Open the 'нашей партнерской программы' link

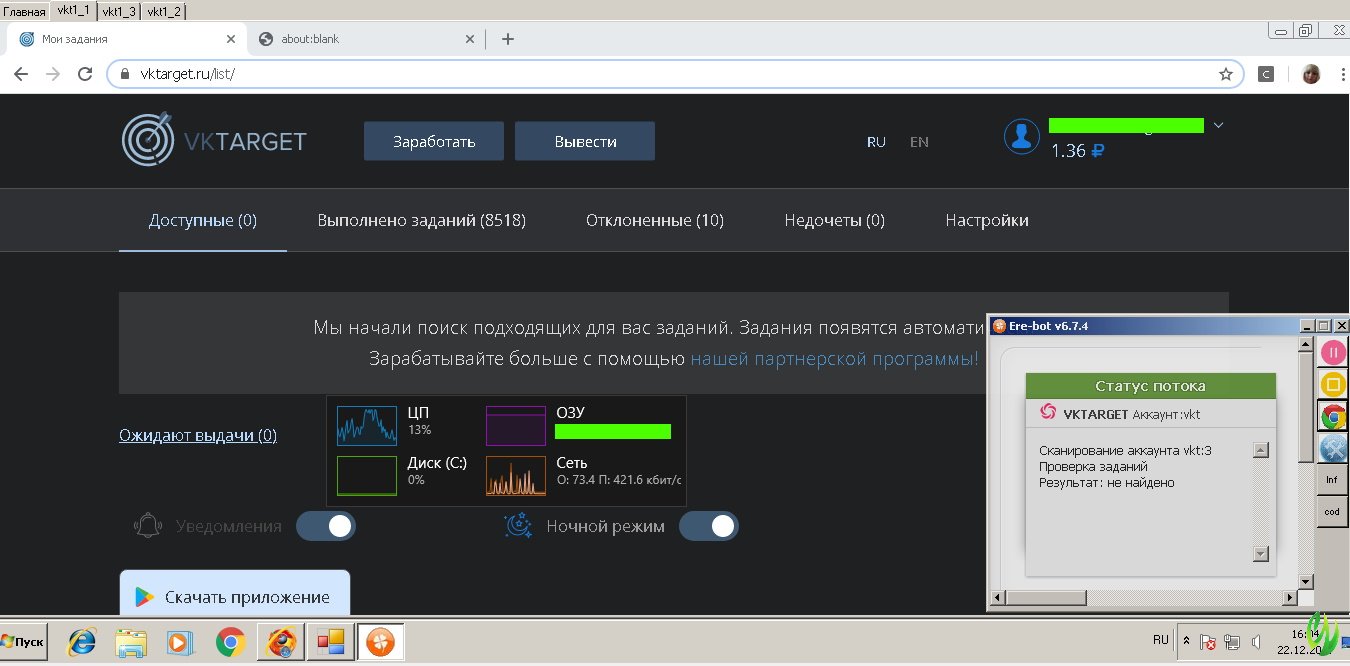coord(834,359)
